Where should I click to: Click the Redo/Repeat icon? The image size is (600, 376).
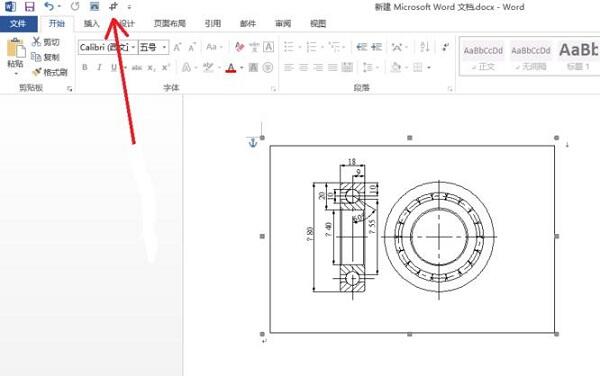click(75, 6)
